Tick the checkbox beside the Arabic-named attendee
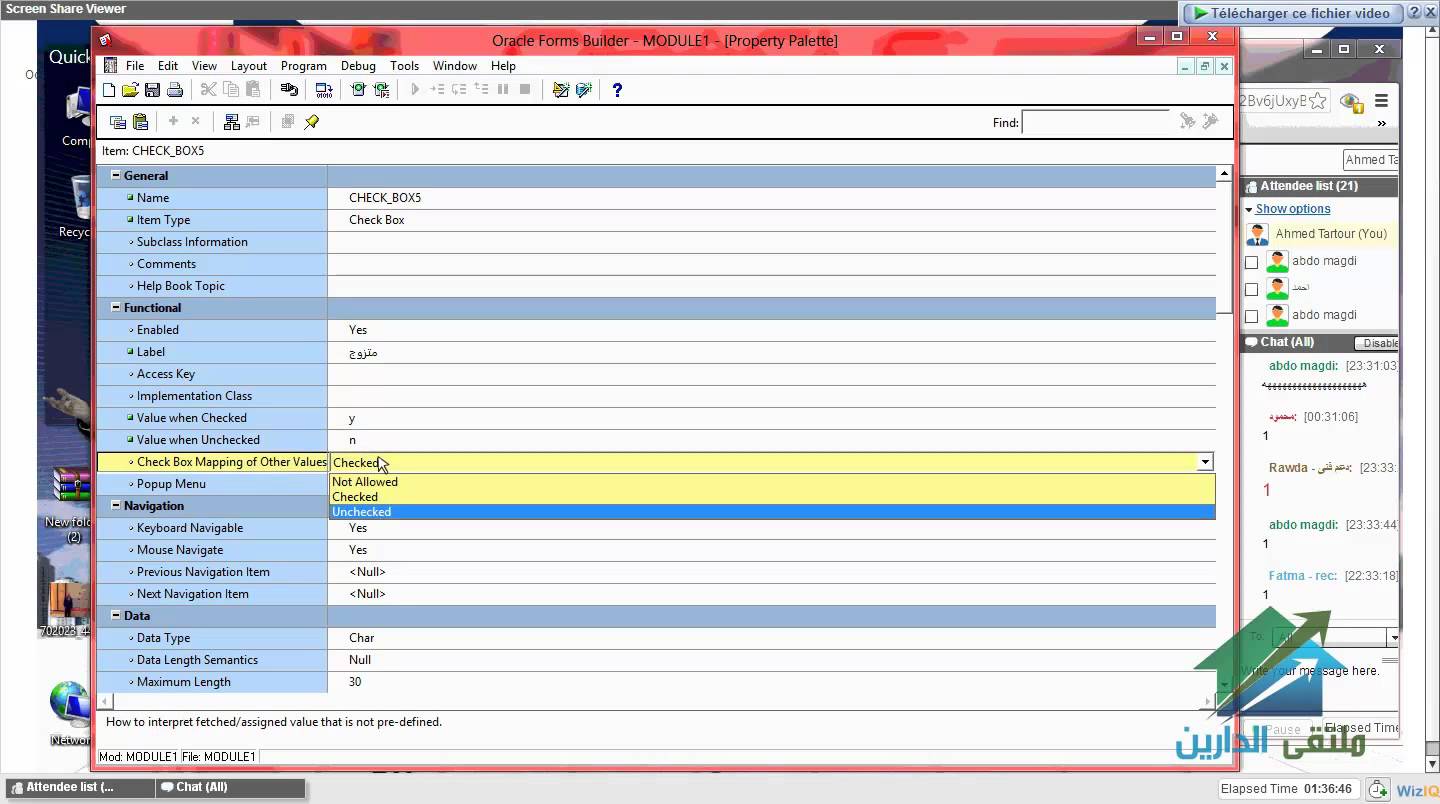This screenshot has height=804, width=1440. (x=1251, y=289)
